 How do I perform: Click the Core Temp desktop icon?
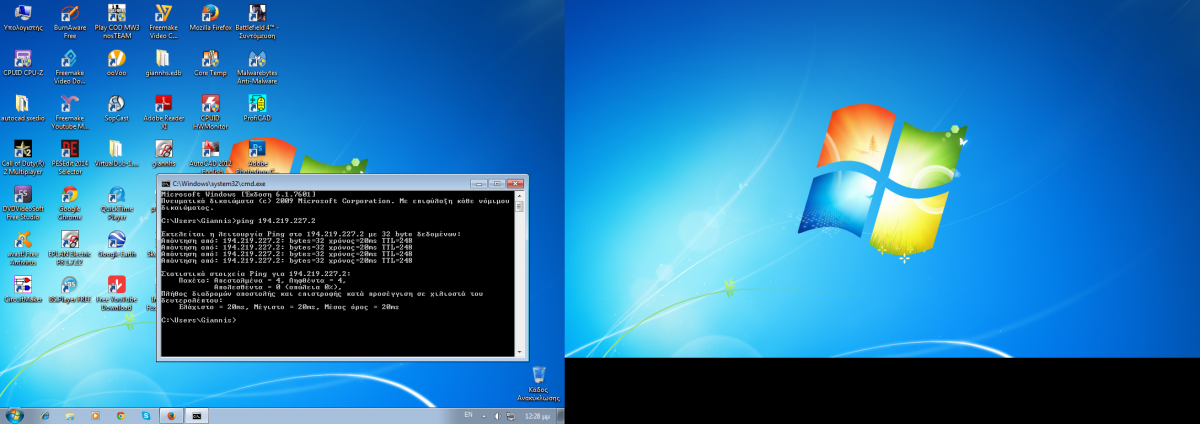point(210,59)
